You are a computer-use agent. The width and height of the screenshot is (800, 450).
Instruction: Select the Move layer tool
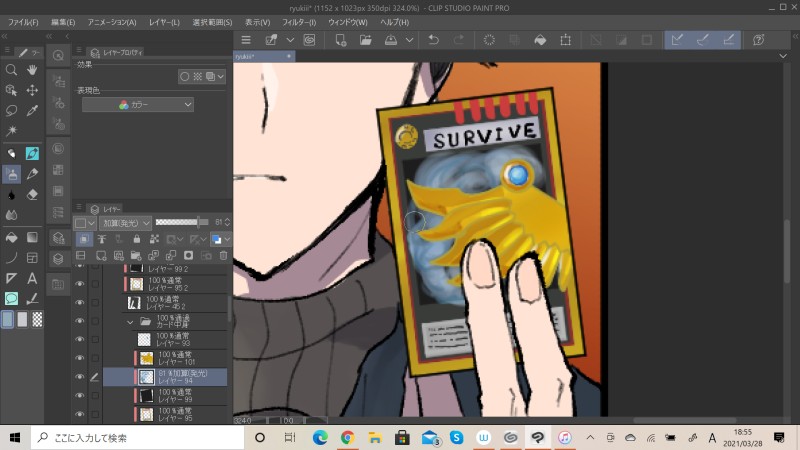[32, 90]
